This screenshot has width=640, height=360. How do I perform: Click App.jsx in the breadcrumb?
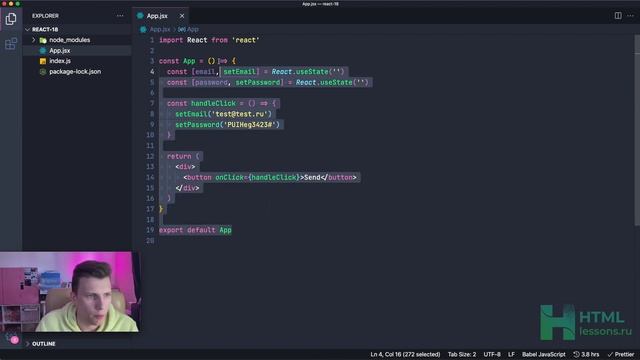160,29
